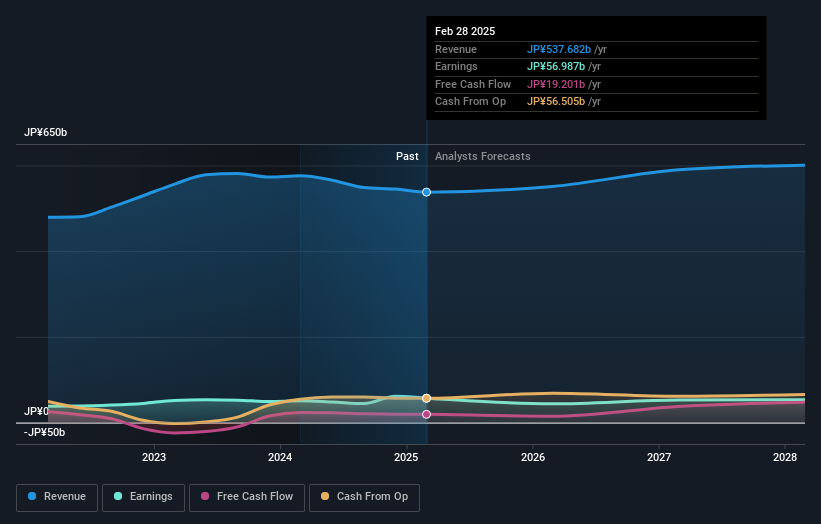Screen dimensions: 821x524
Task: Toggle the Free Cash Flow legend series
Action: (247, 497)
